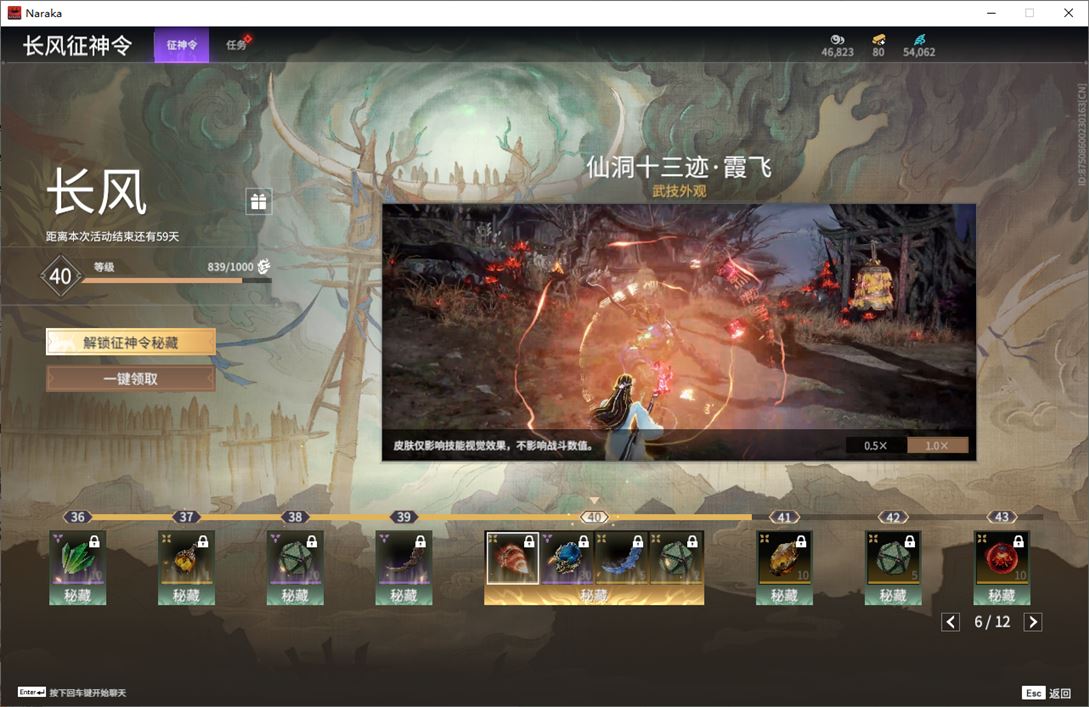Select the level 43 marker on the track
This screenshot has width=1089, height=707.
tap(1001, 517)
